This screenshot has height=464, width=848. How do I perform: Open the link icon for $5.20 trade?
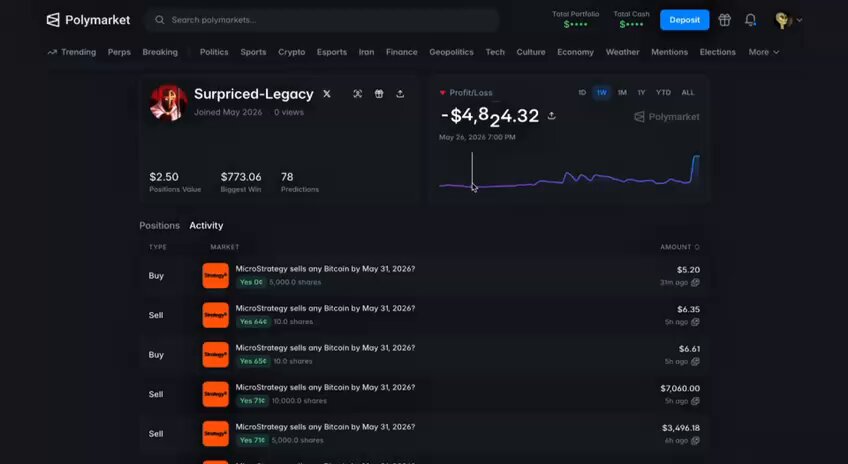[695, 282]
